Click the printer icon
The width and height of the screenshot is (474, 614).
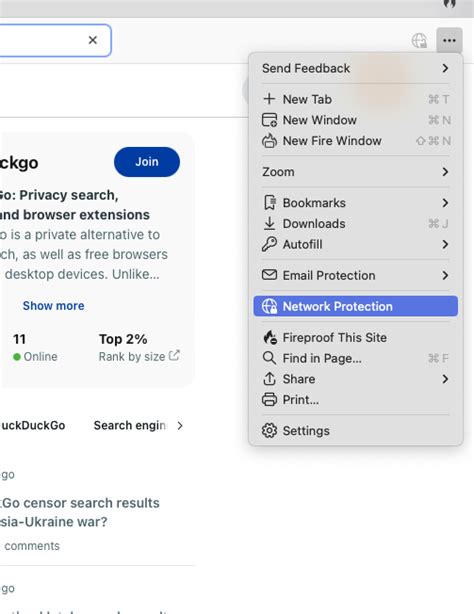[269, 399]
